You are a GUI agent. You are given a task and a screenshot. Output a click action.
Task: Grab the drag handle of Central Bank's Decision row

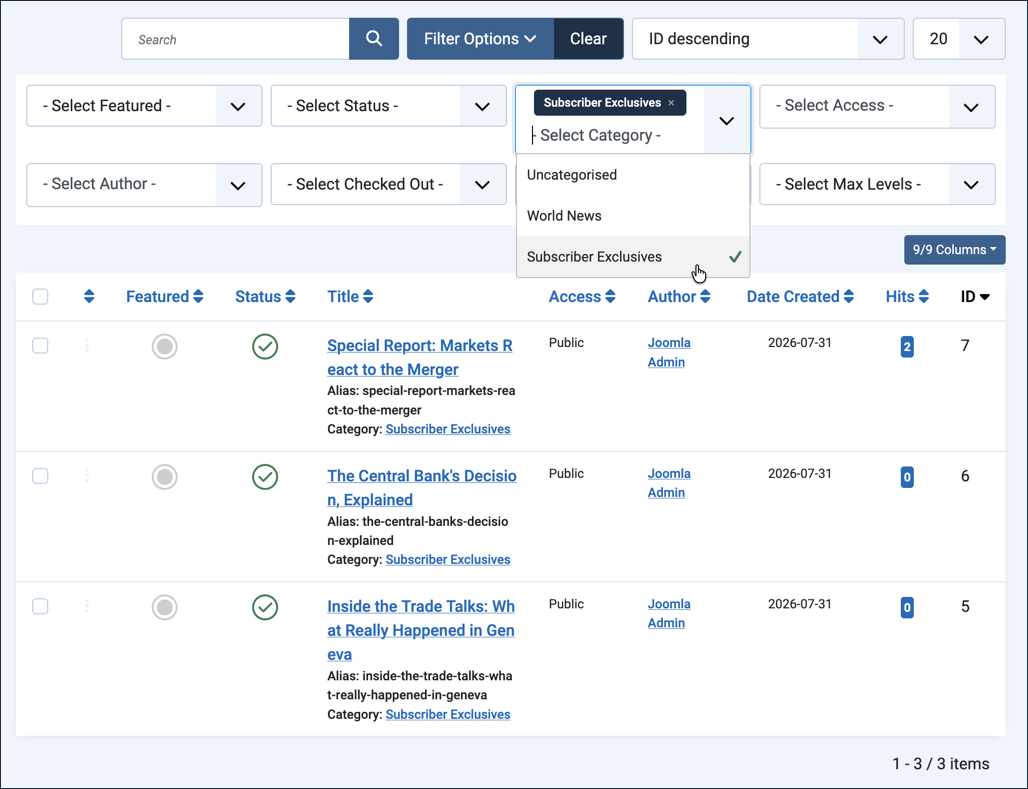tap(87, 476)
